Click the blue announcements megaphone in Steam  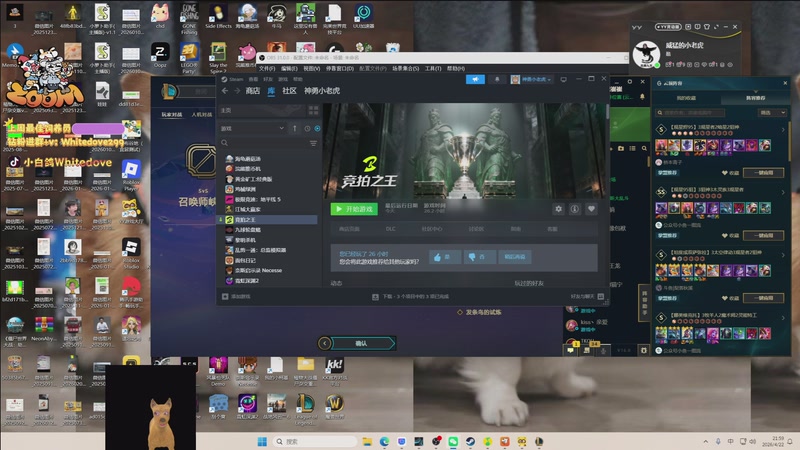(x=475, y=80)
